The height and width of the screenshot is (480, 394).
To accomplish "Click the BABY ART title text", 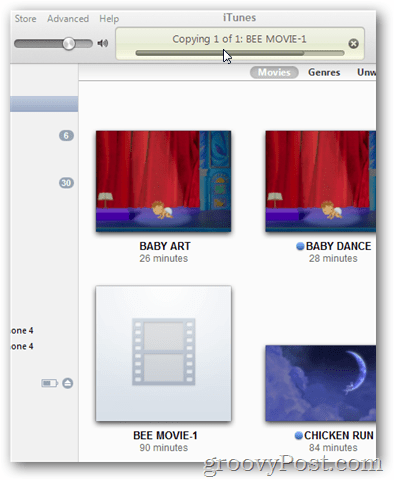I will pyautogui.click(x=165, y=246).
